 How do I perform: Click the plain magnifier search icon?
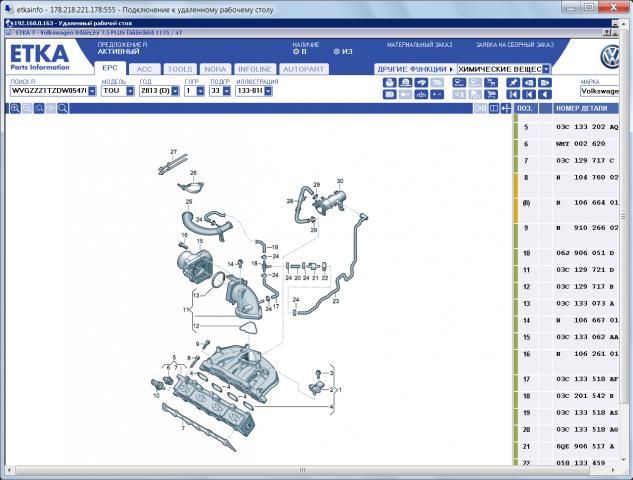(63, 108)
